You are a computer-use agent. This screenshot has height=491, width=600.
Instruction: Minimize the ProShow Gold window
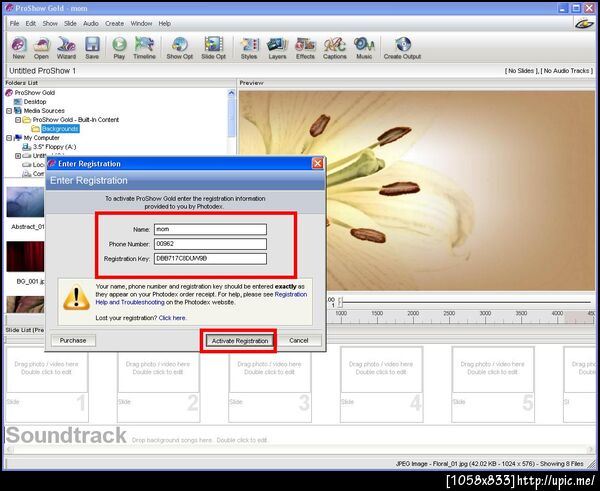point(563,8)
